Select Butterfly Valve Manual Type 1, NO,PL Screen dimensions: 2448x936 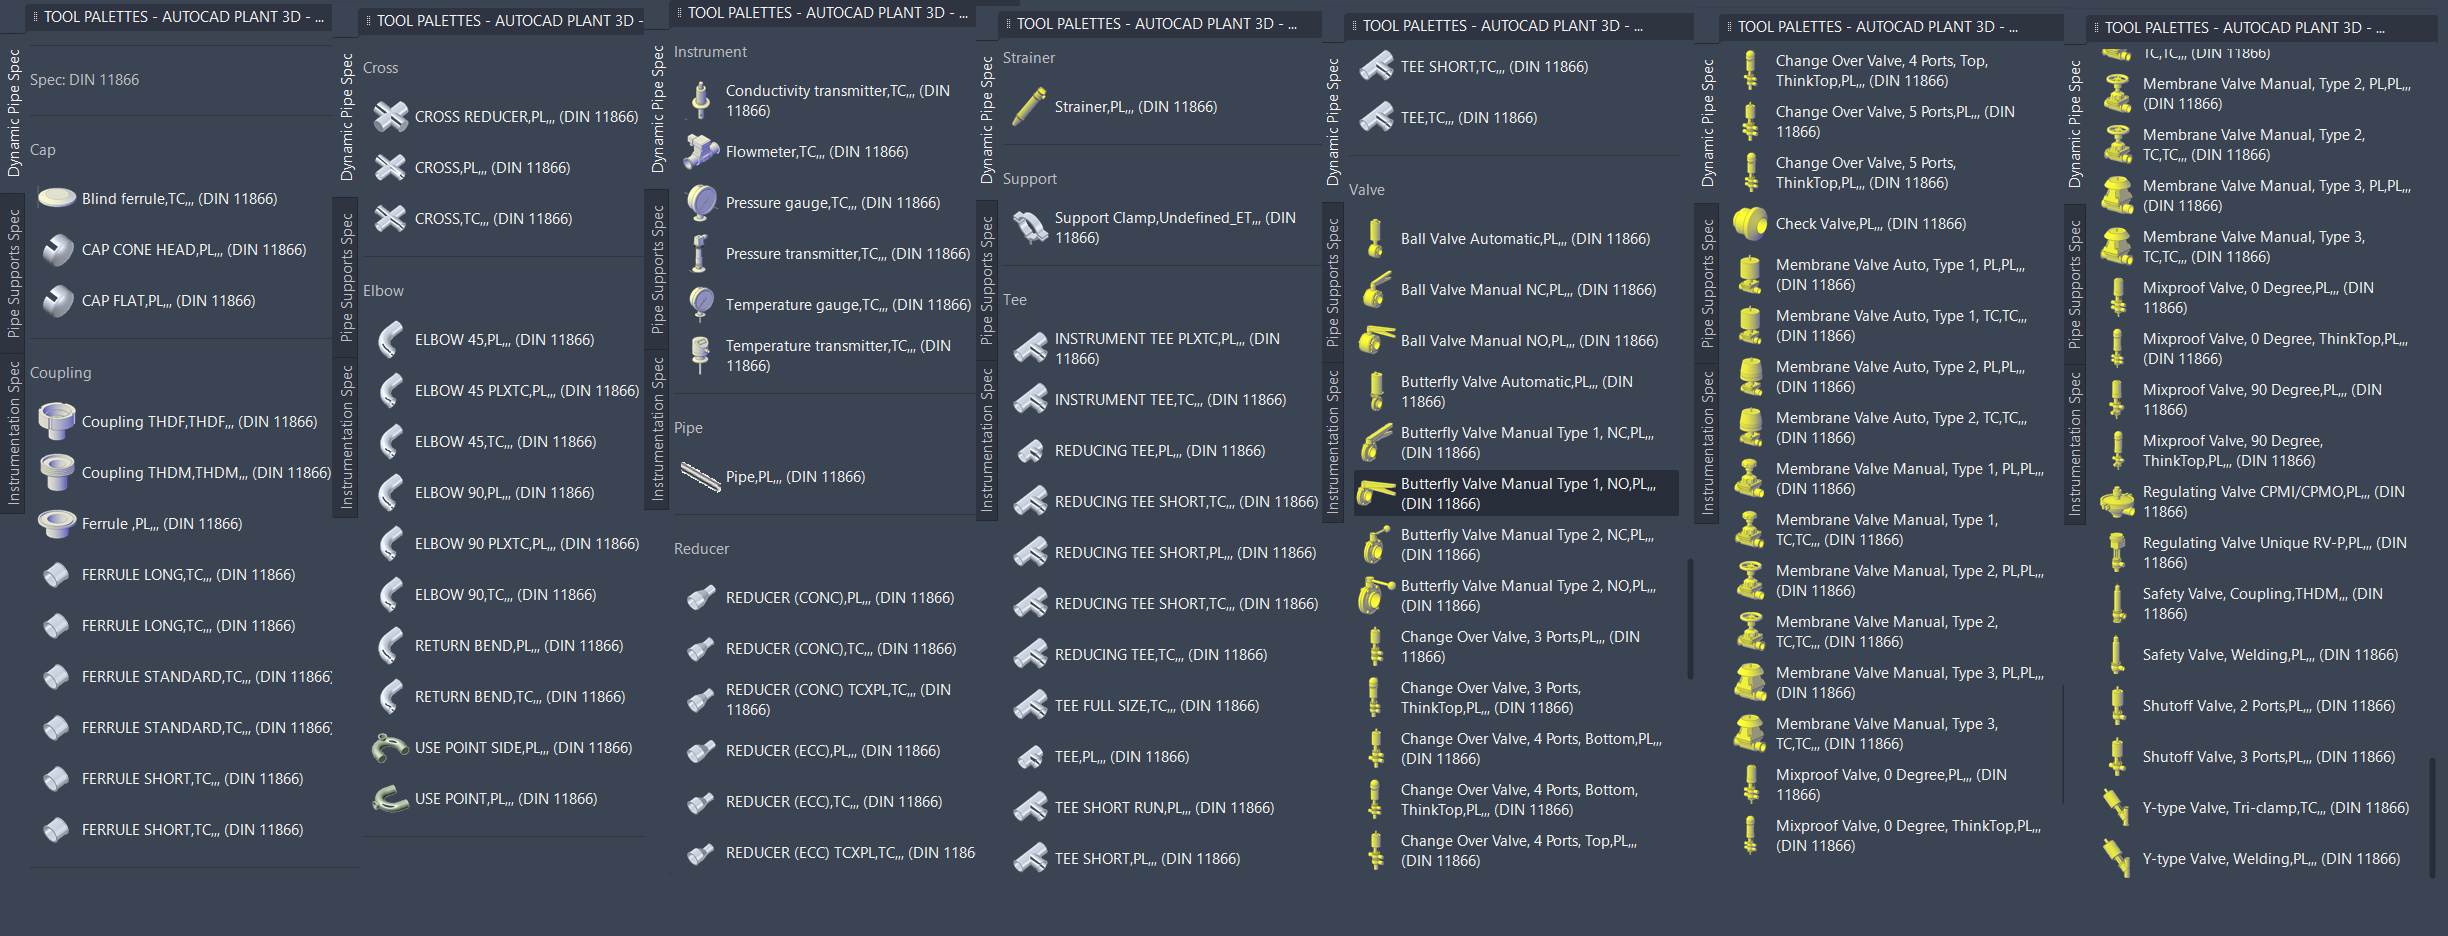click(1516, 494)
